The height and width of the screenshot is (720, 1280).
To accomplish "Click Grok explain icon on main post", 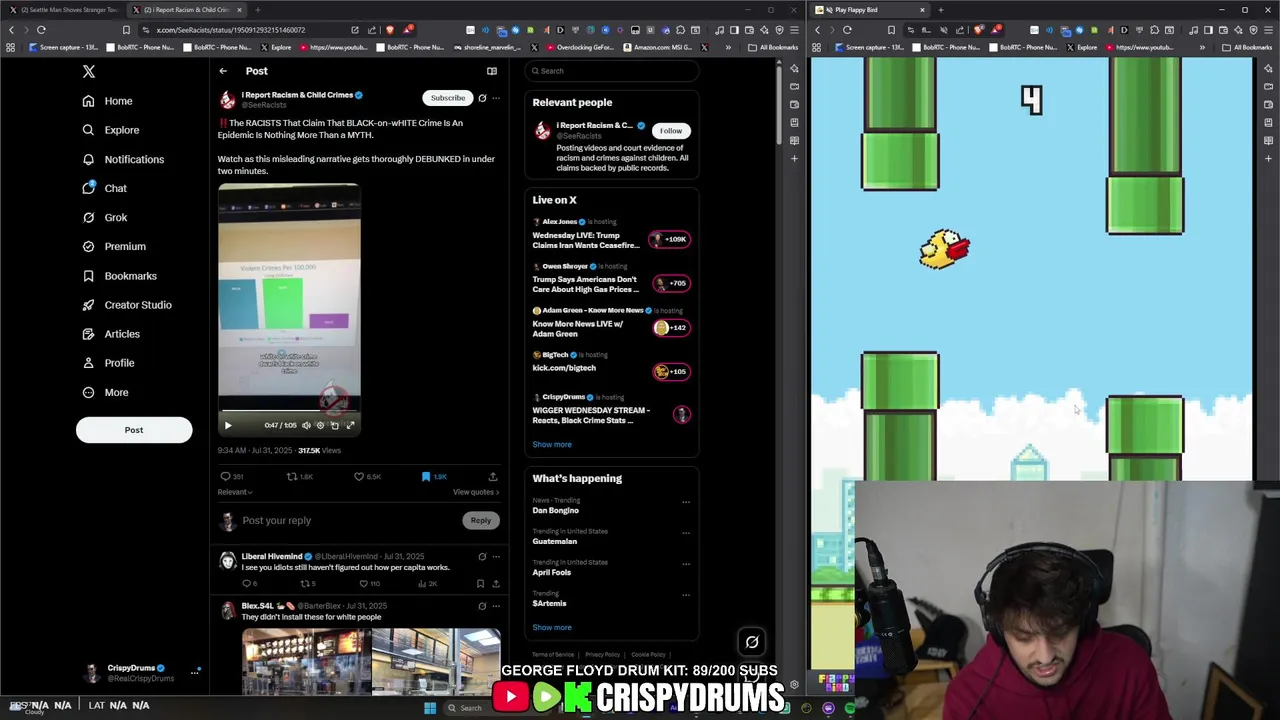I will click(x=482, y=98).
